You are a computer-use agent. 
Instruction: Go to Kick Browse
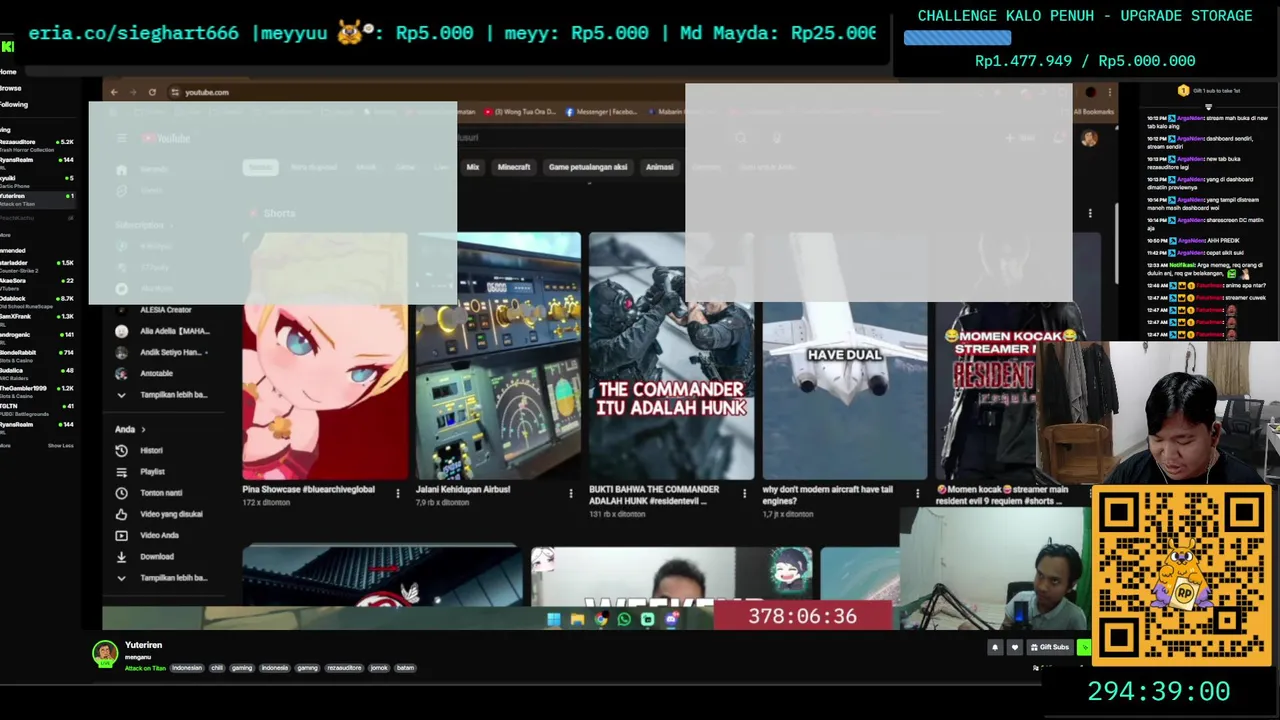11,88
